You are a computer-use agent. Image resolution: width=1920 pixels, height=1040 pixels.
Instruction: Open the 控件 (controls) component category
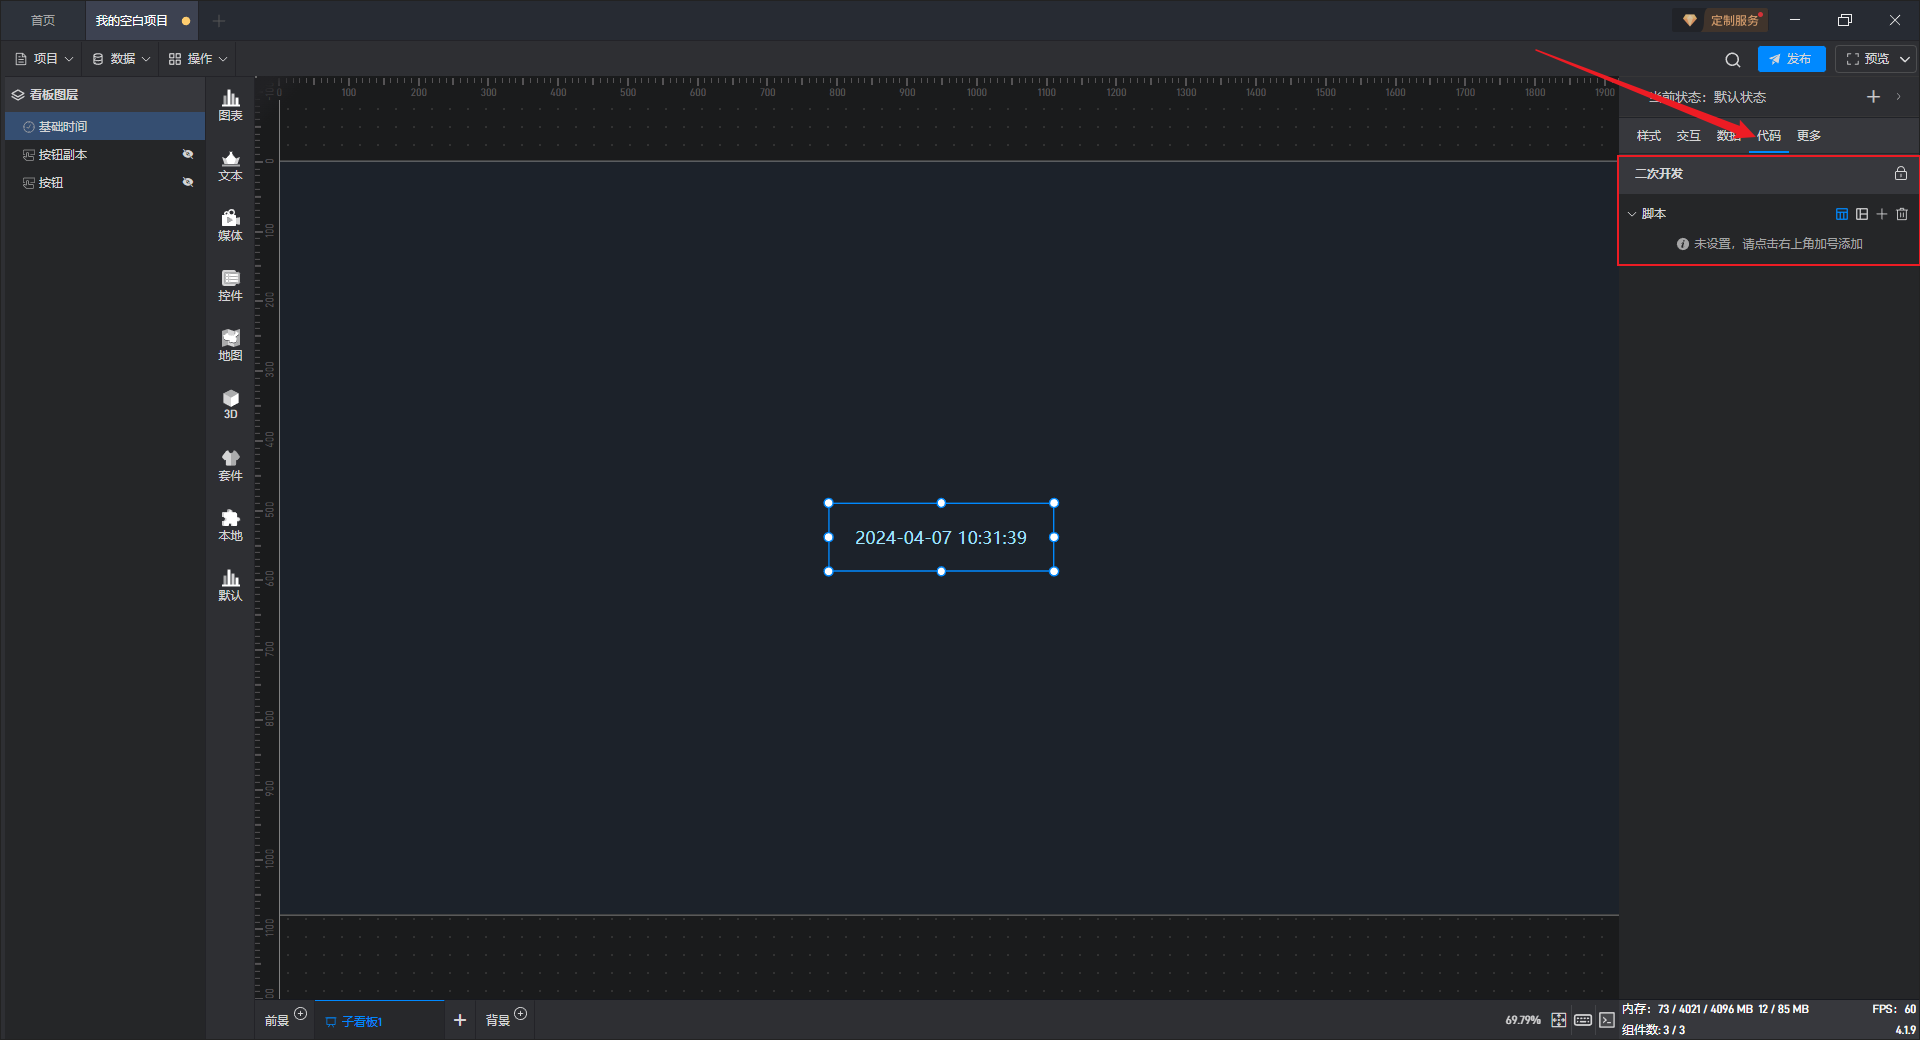230,285
